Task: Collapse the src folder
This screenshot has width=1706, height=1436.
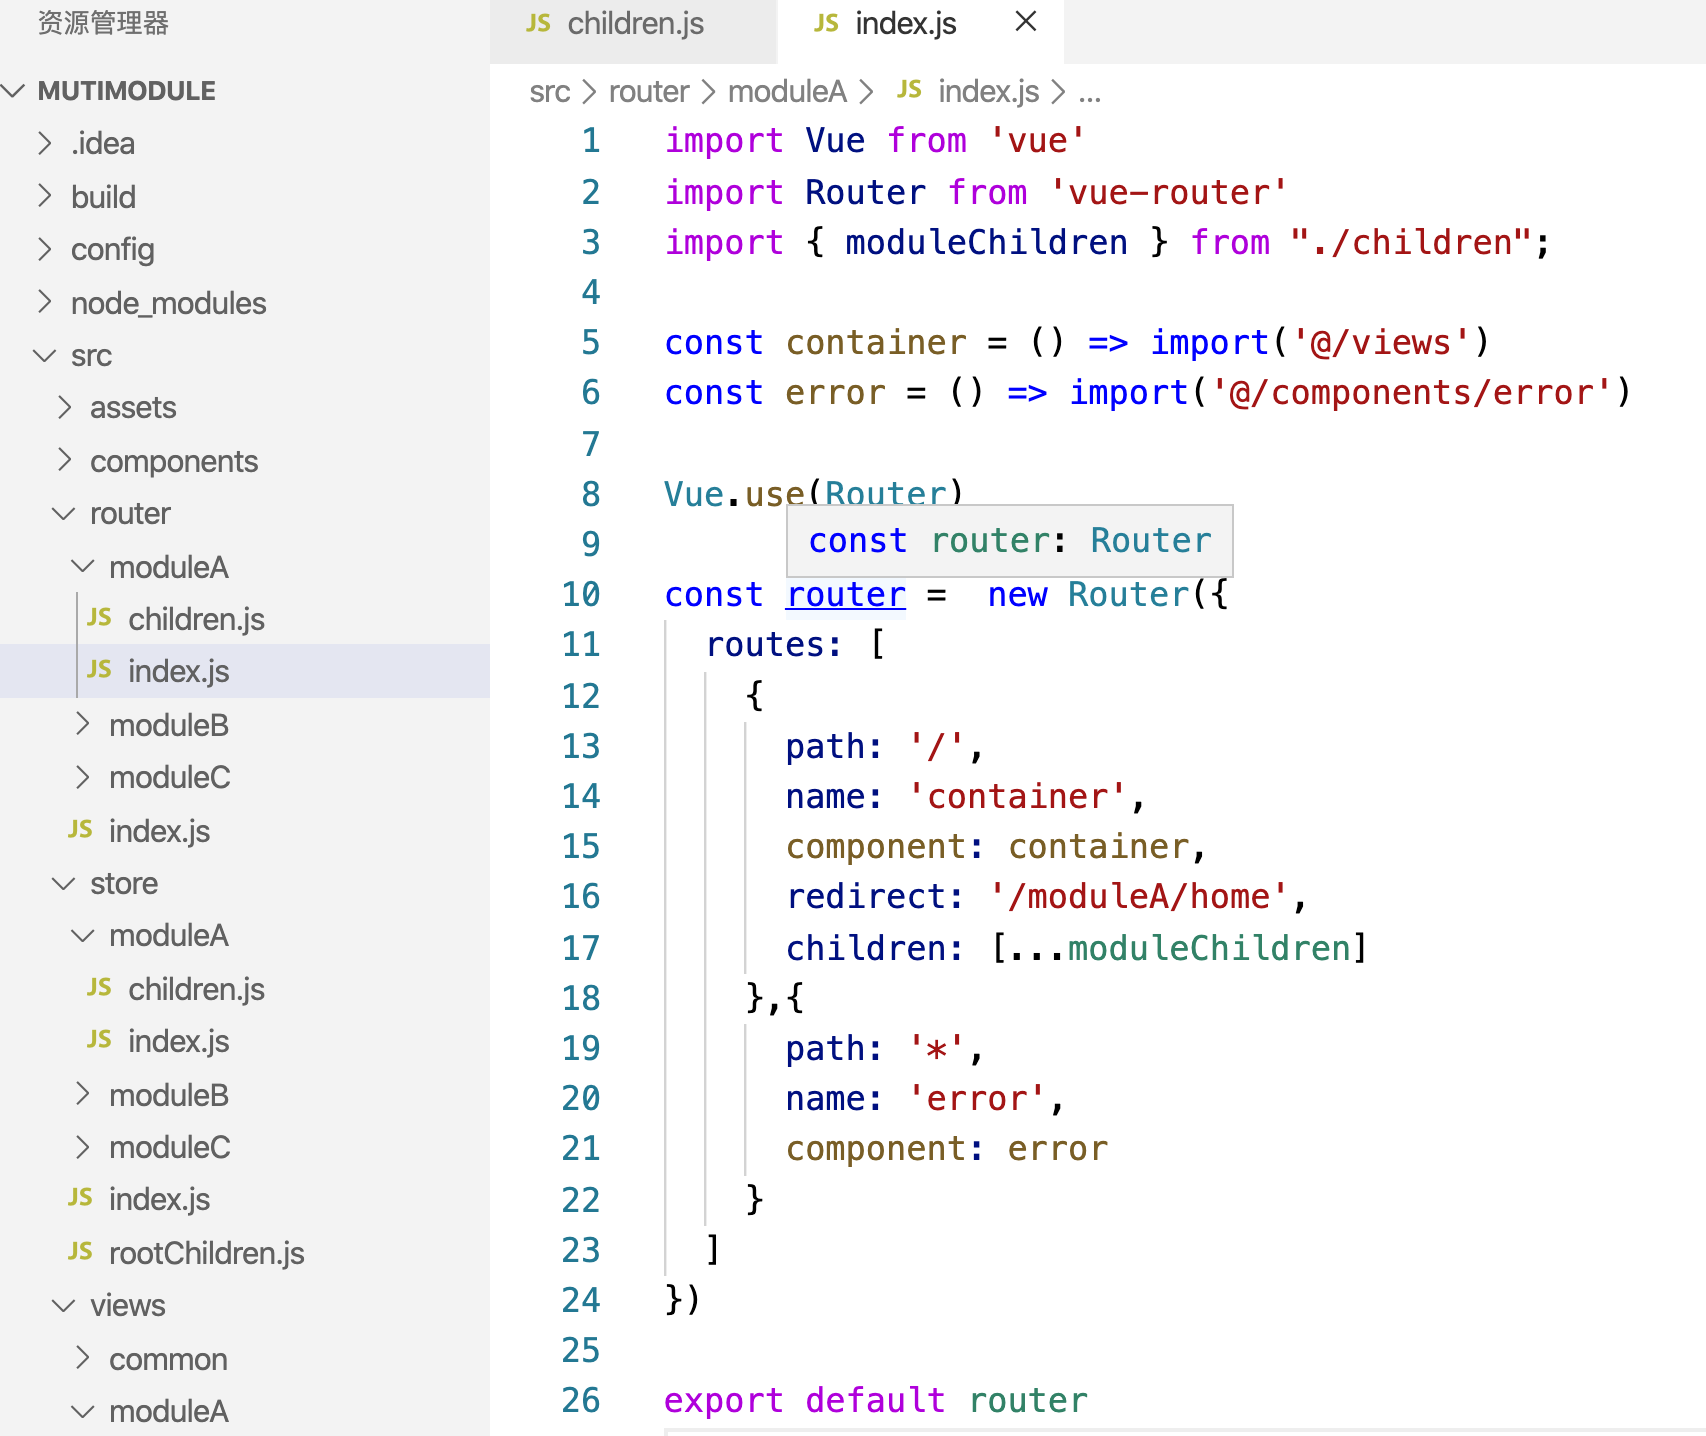Action: (44, 355)
